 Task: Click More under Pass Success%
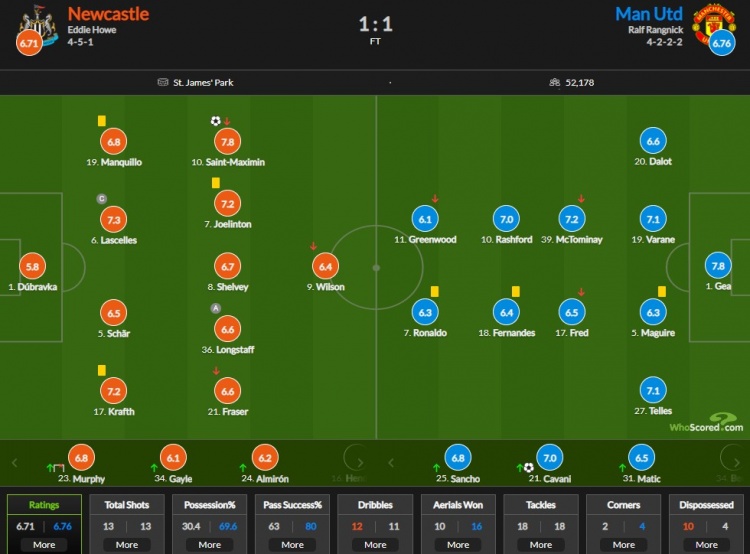[x=292, y=544]
